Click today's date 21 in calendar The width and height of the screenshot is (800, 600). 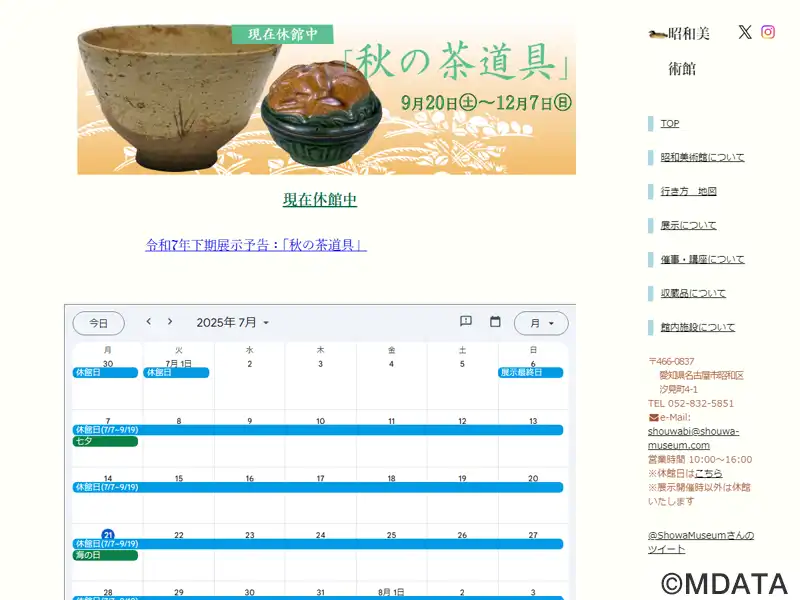[108, 534]
